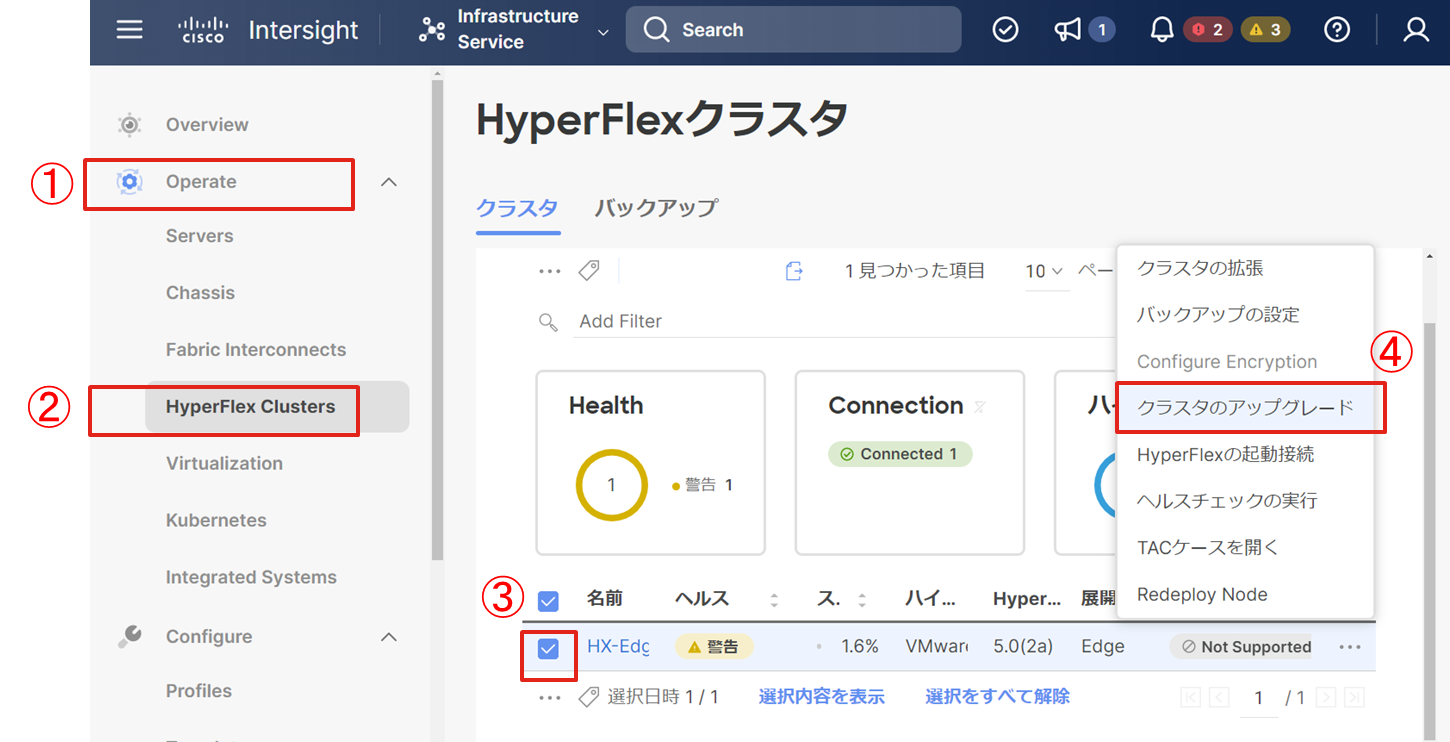Click the Connected 1 status badge

click(900, 454)
